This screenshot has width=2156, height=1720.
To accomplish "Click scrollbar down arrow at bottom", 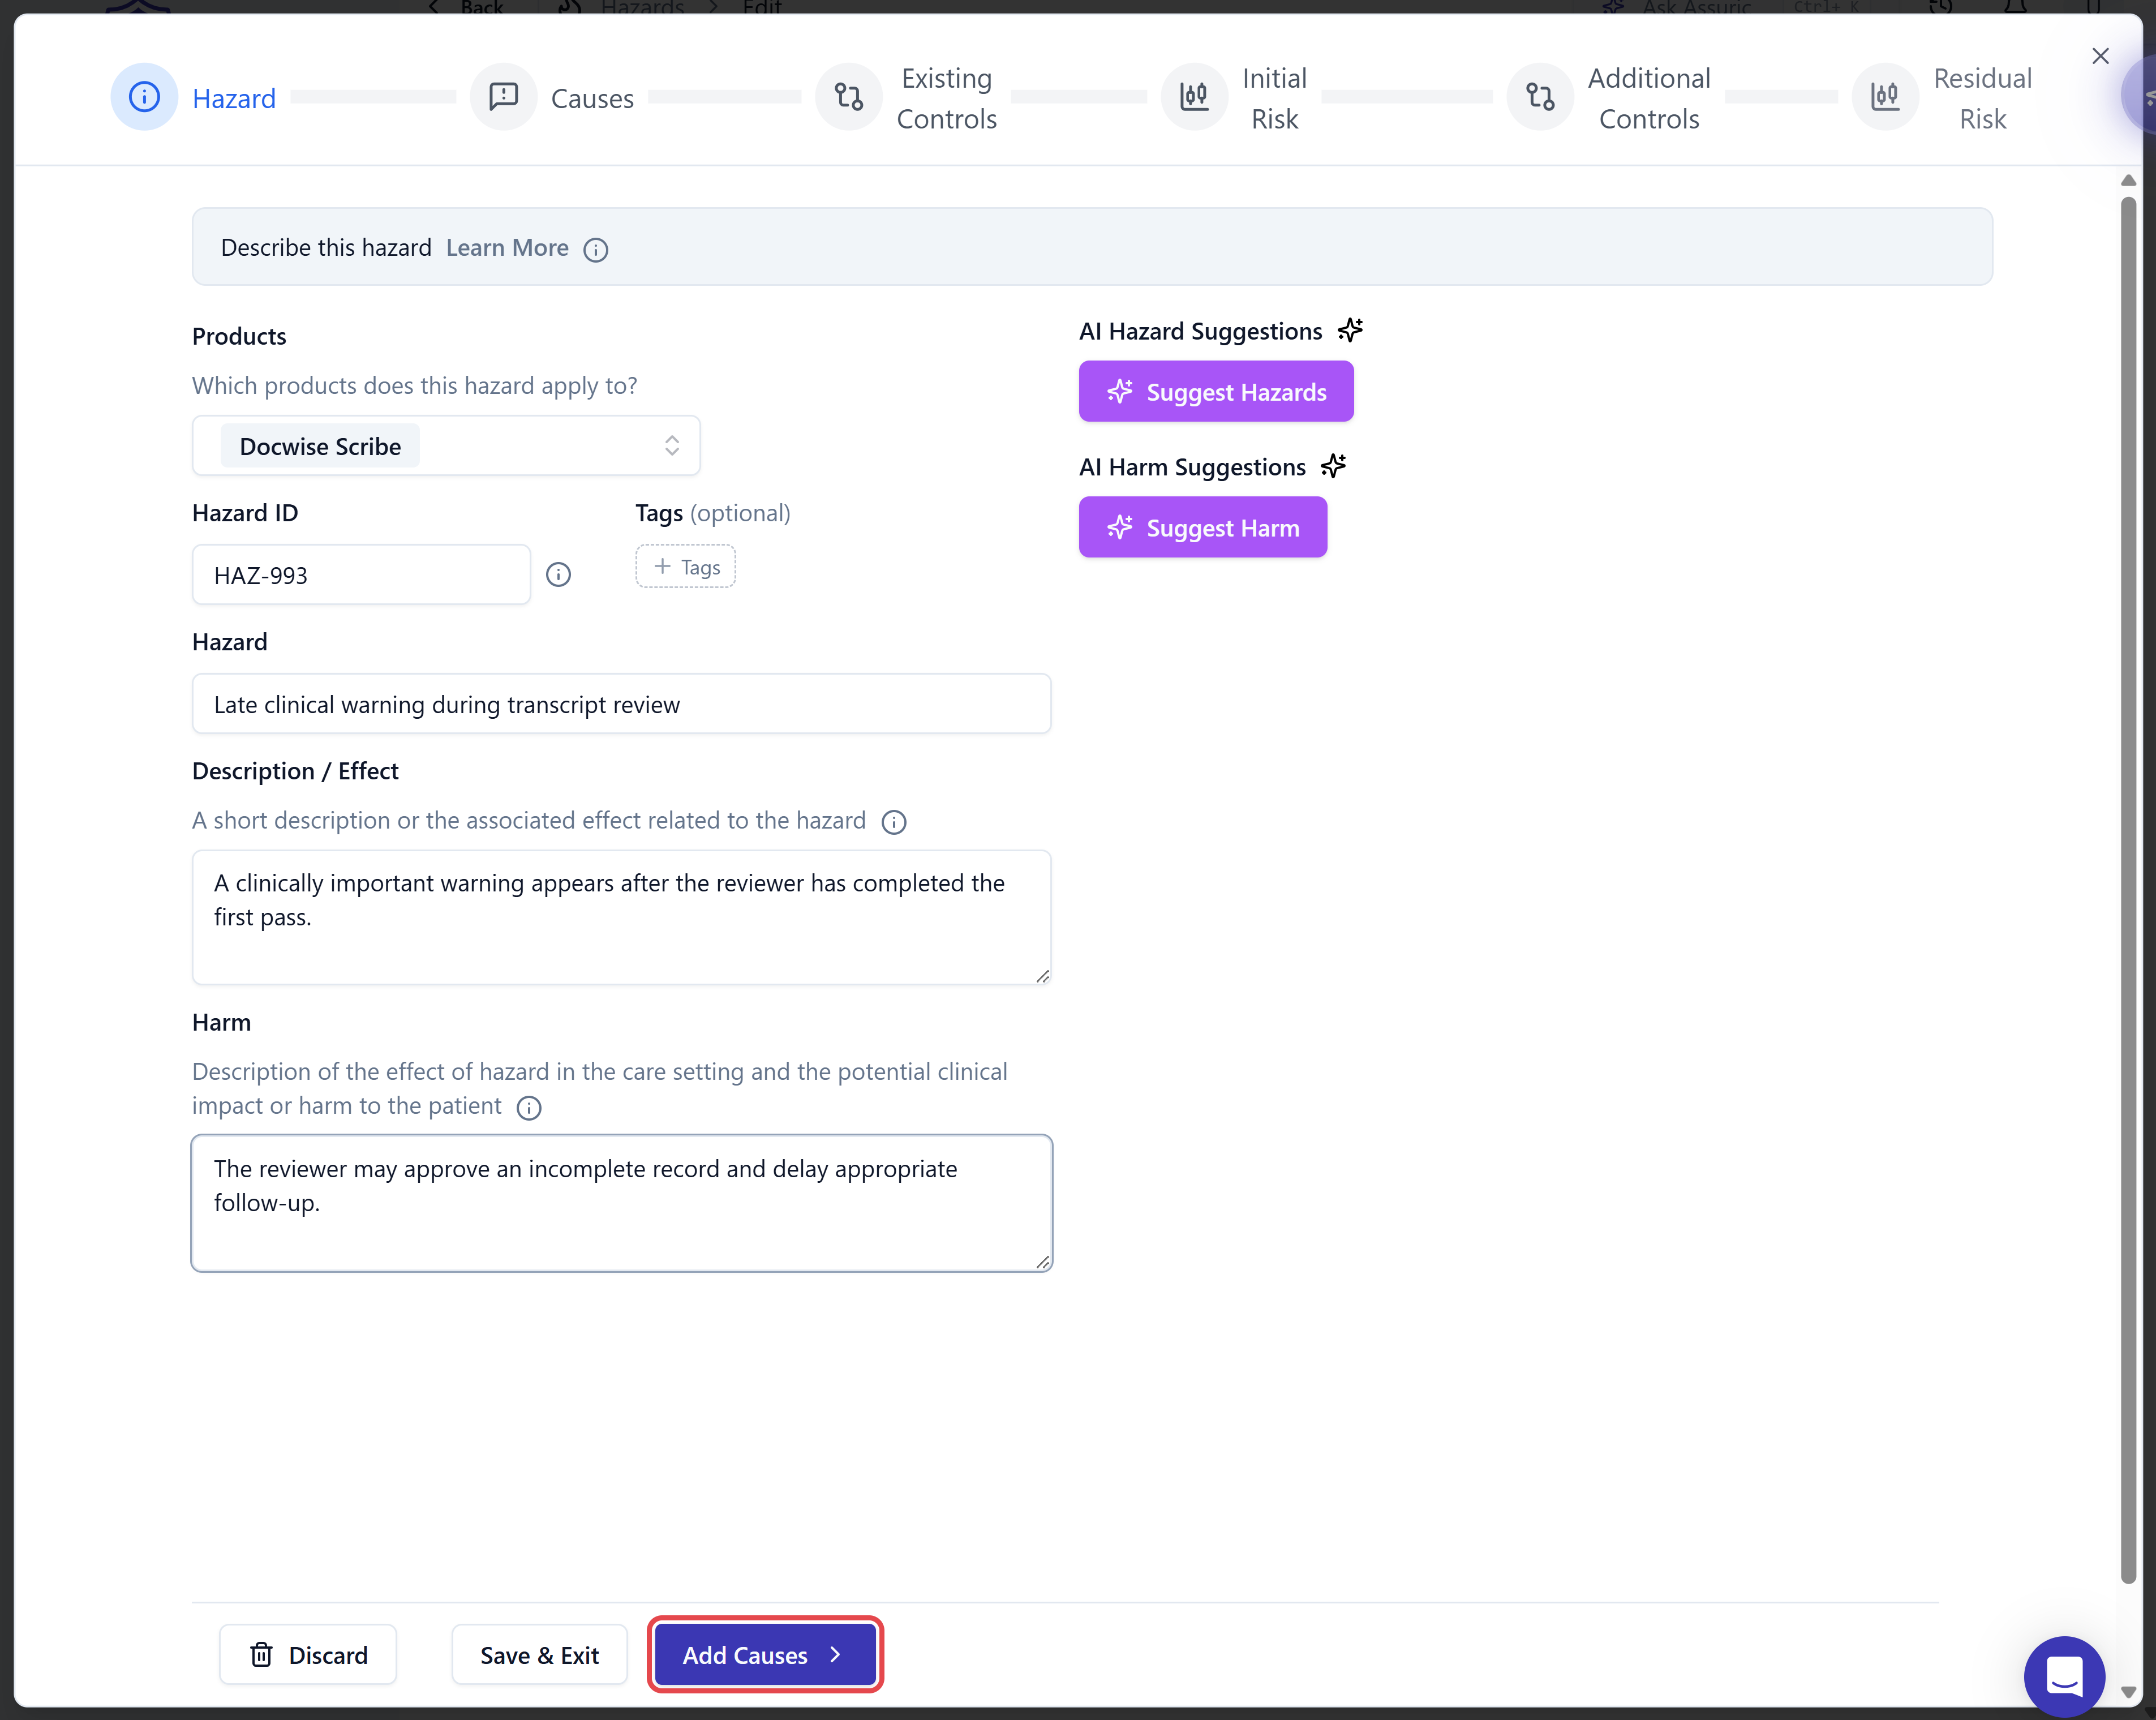I will (x=2128, y=1693).
